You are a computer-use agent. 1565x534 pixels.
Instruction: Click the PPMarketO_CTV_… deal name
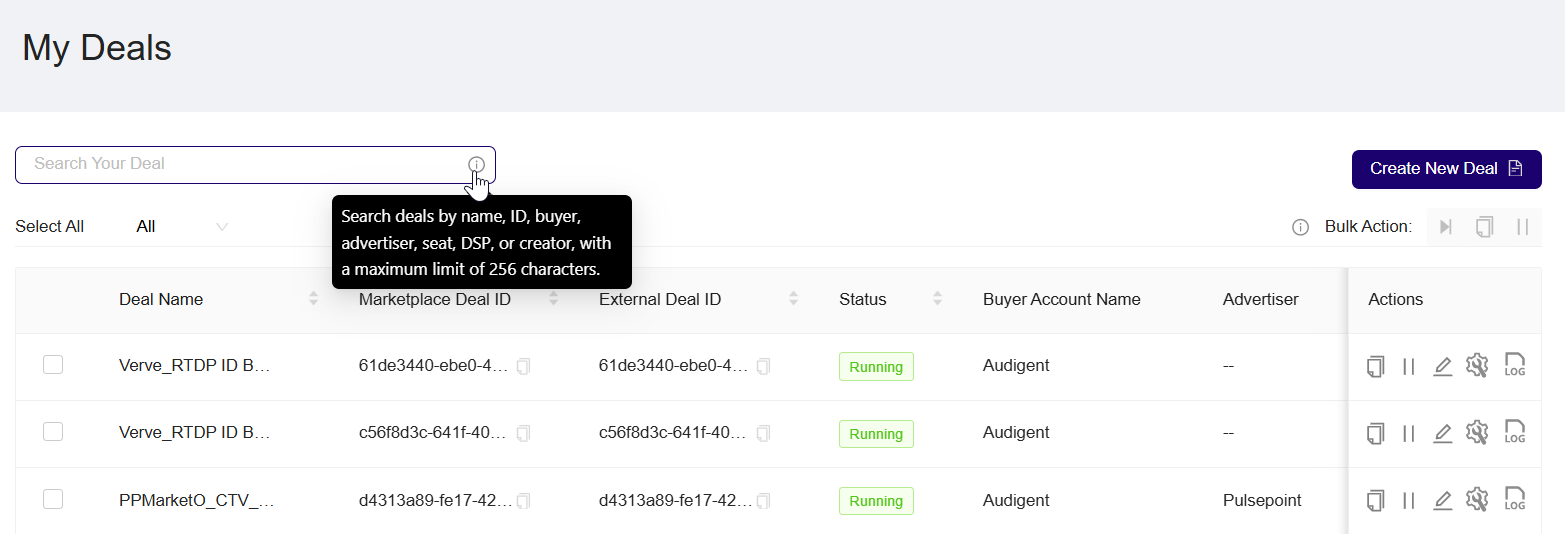[196, 500]
